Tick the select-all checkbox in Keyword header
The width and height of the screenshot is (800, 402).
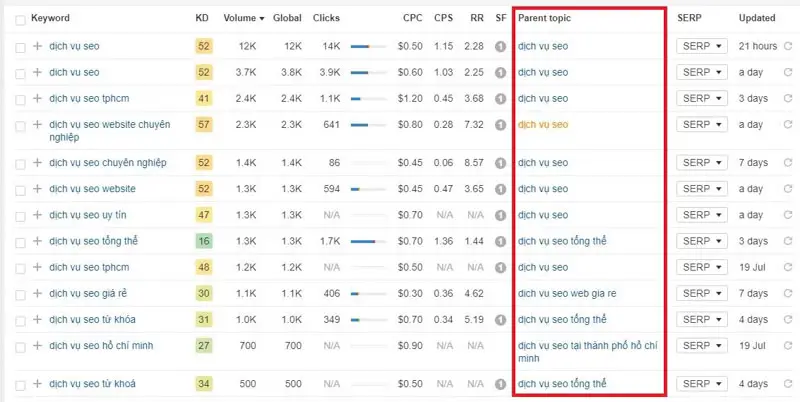point(20,20)
